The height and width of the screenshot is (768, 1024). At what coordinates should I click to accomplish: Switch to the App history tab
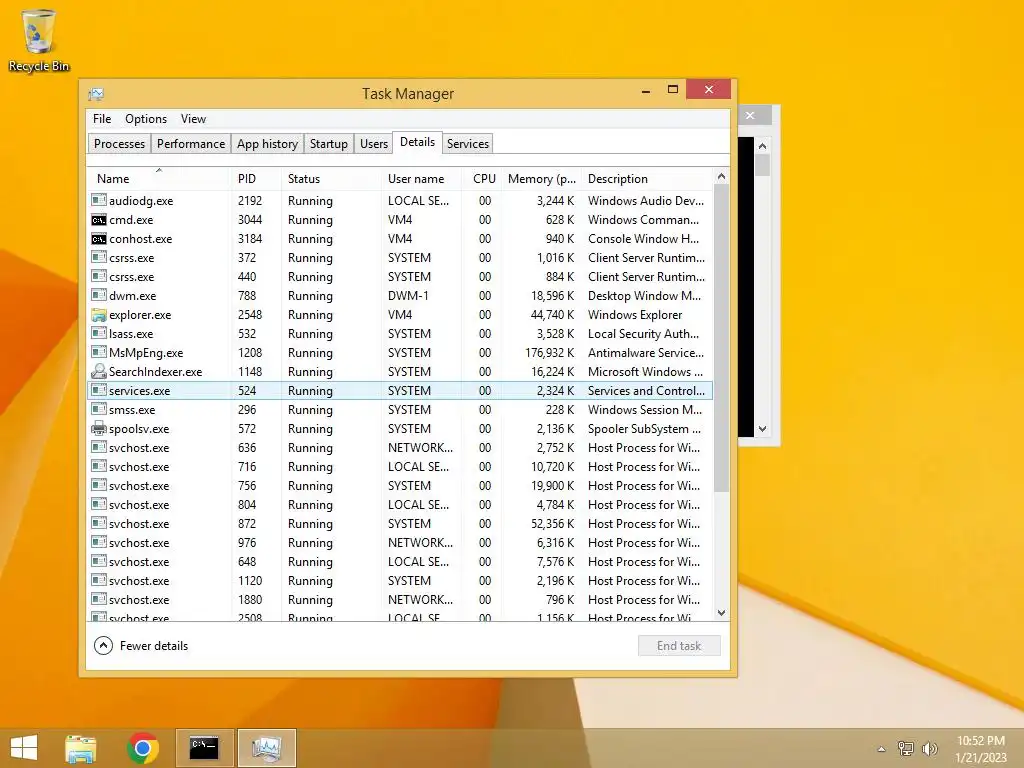coord(267,144)
